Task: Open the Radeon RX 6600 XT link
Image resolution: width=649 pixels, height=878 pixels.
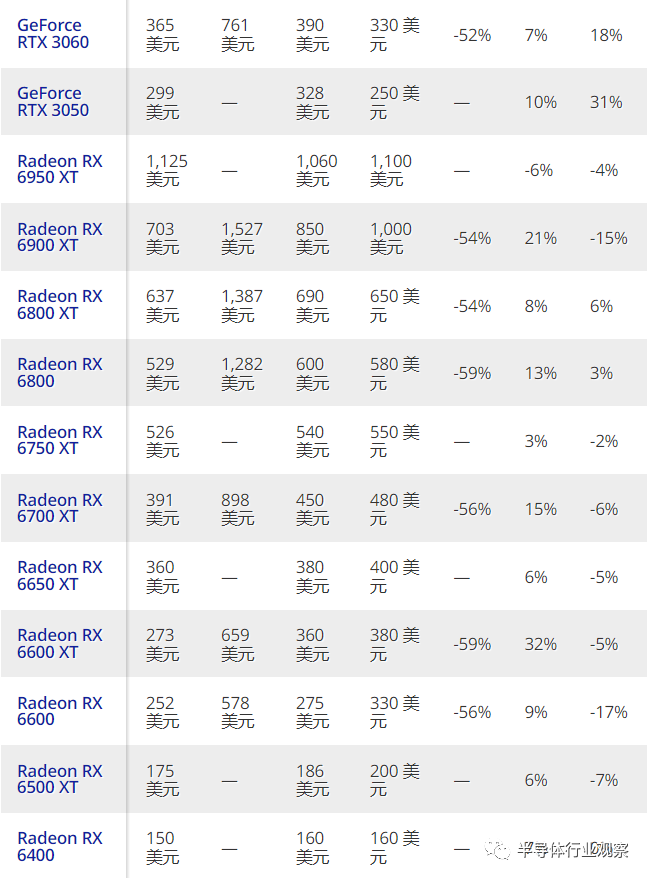Action: click(x=60, y=643)
